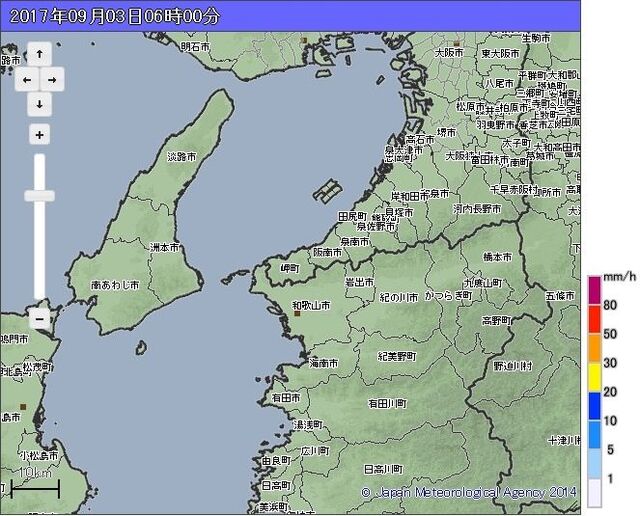Click the 南あわじ市 label

pyautogui.click(x=116, y=285)
